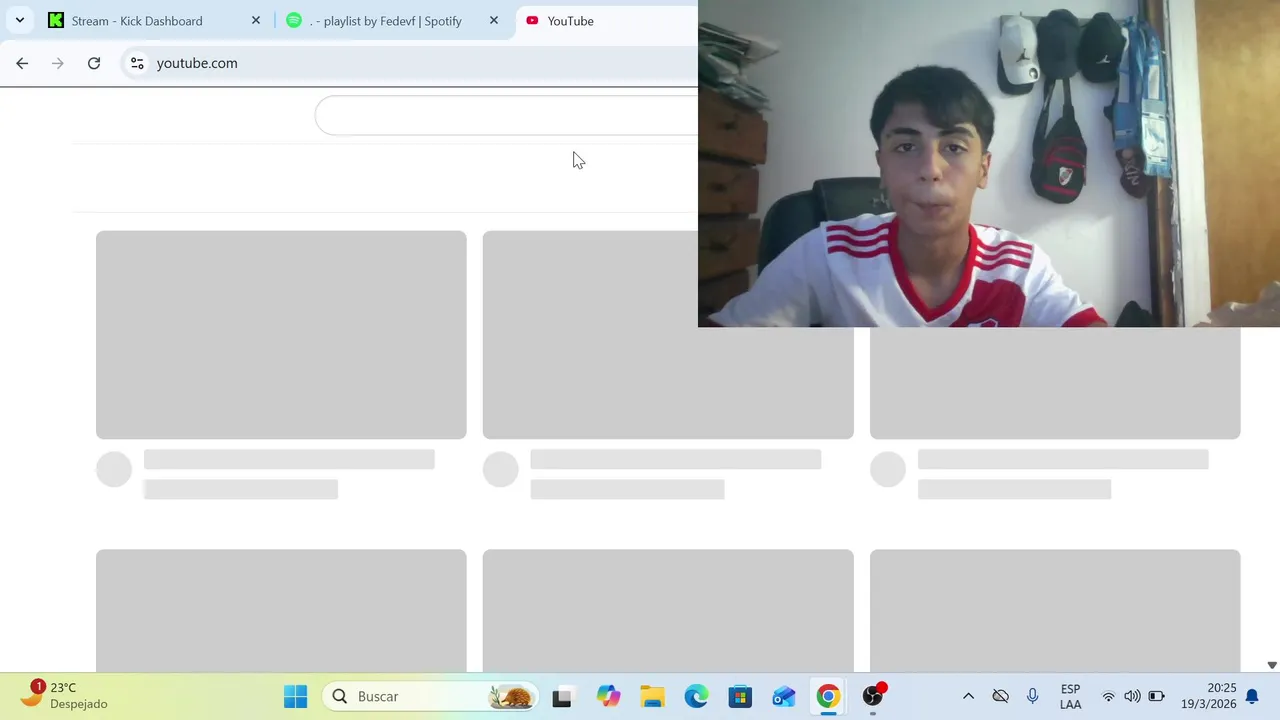Click the Google Chrome taskbar icon
This screenshot has height=720, width=1280.
click(x=828, y=696)
